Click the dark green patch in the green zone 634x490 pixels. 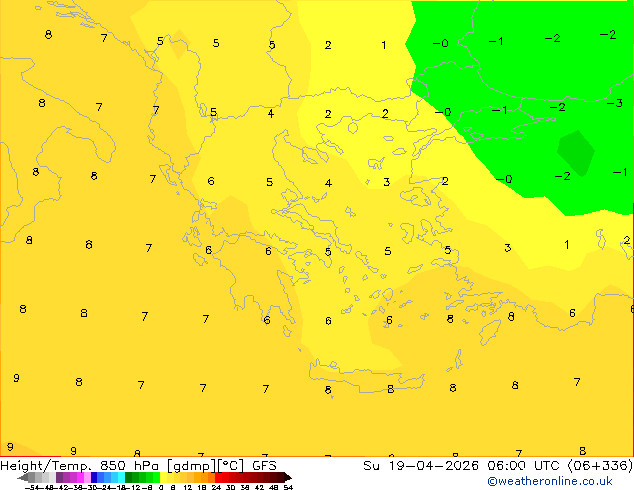pos(576,153)
